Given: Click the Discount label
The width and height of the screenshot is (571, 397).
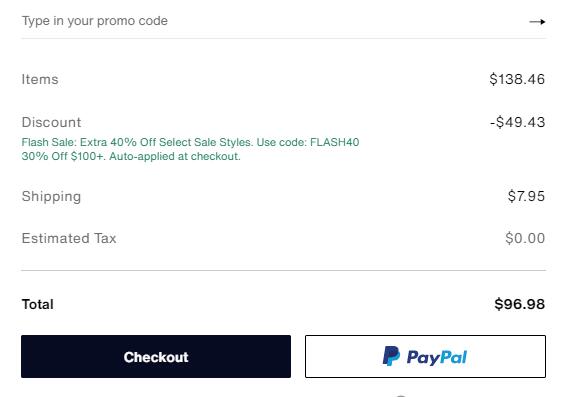Looking at the screenshot, I should click(x=51, y=122).
